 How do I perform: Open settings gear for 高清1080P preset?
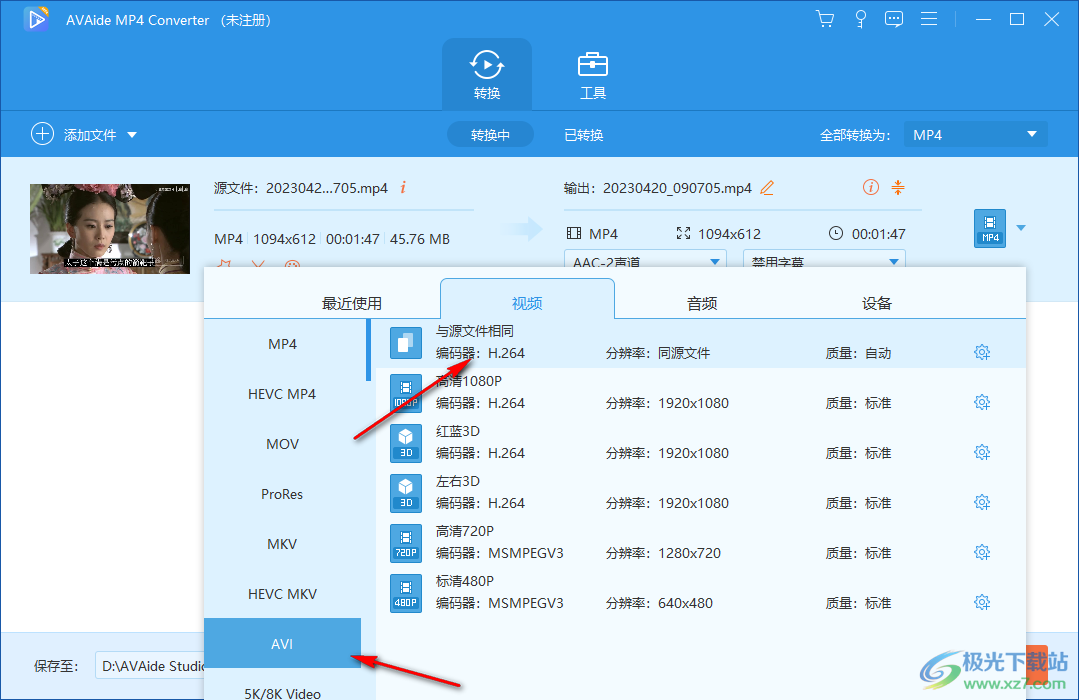click(982, 402)
